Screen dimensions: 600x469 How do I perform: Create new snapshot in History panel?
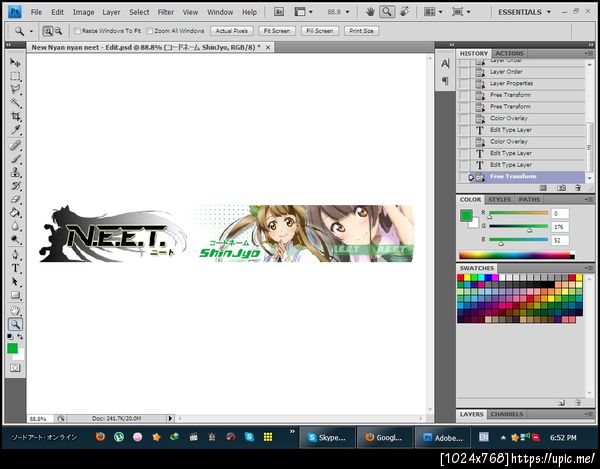[x=561, y=188]
